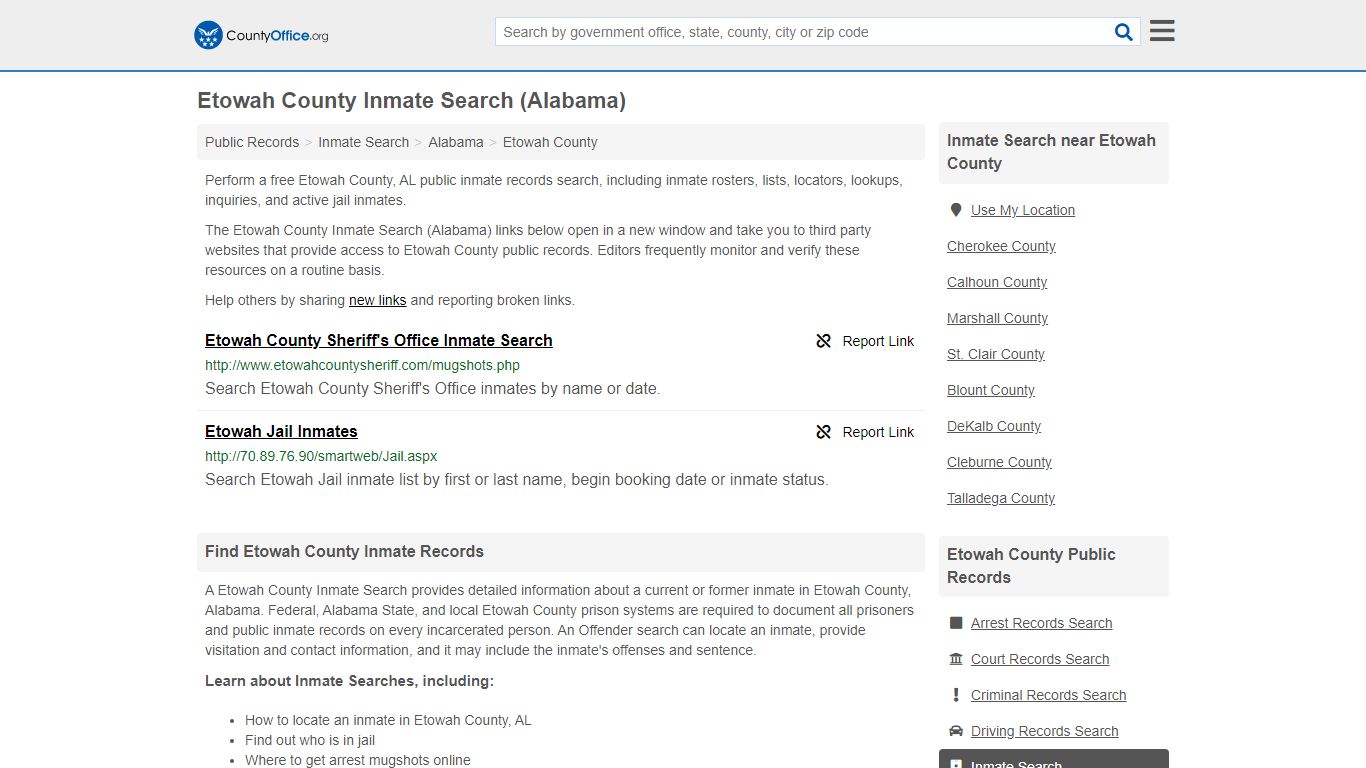1366x768 pixels.
Task: Open Marshall County inmate search
Action: (997, 318)
